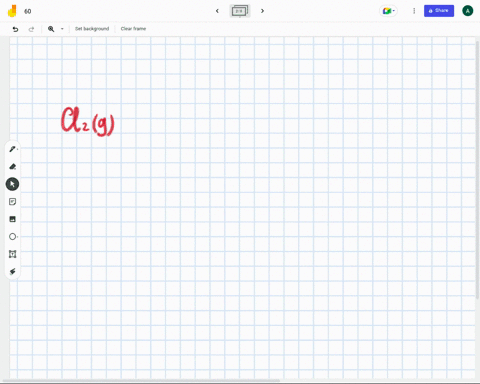The height and width of the screenshot is (384, 480).
Task: Open the frame bar thumbnail
Action: [240, 11]
